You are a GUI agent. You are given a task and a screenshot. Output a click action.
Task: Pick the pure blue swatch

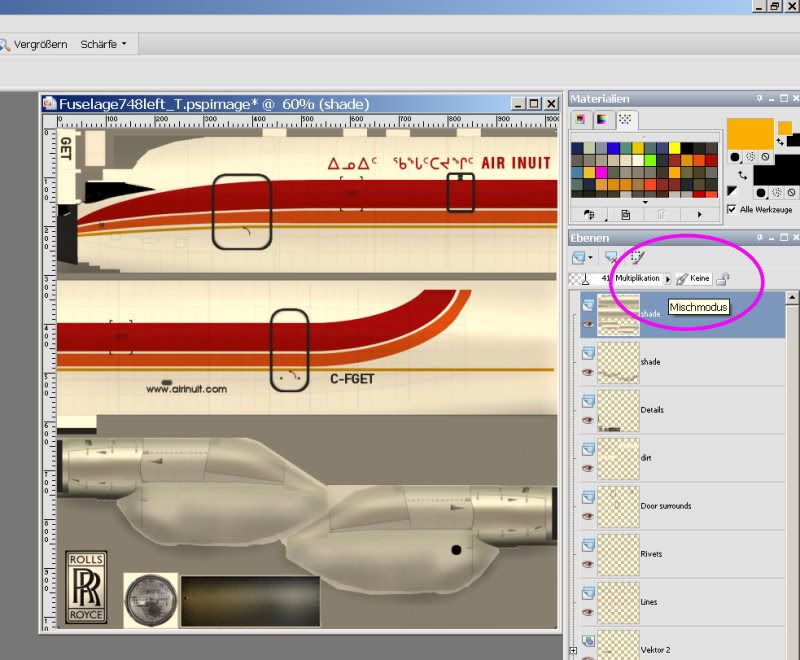pos(613,148)
